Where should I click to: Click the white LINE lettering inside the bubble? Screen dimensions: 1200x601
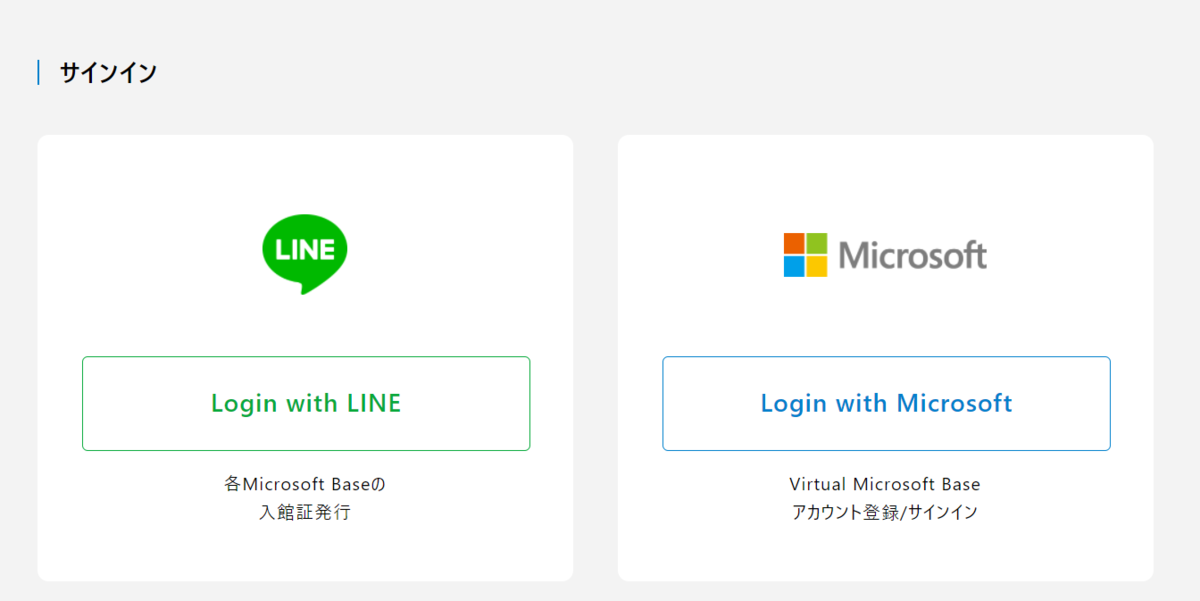coord(305,250)
